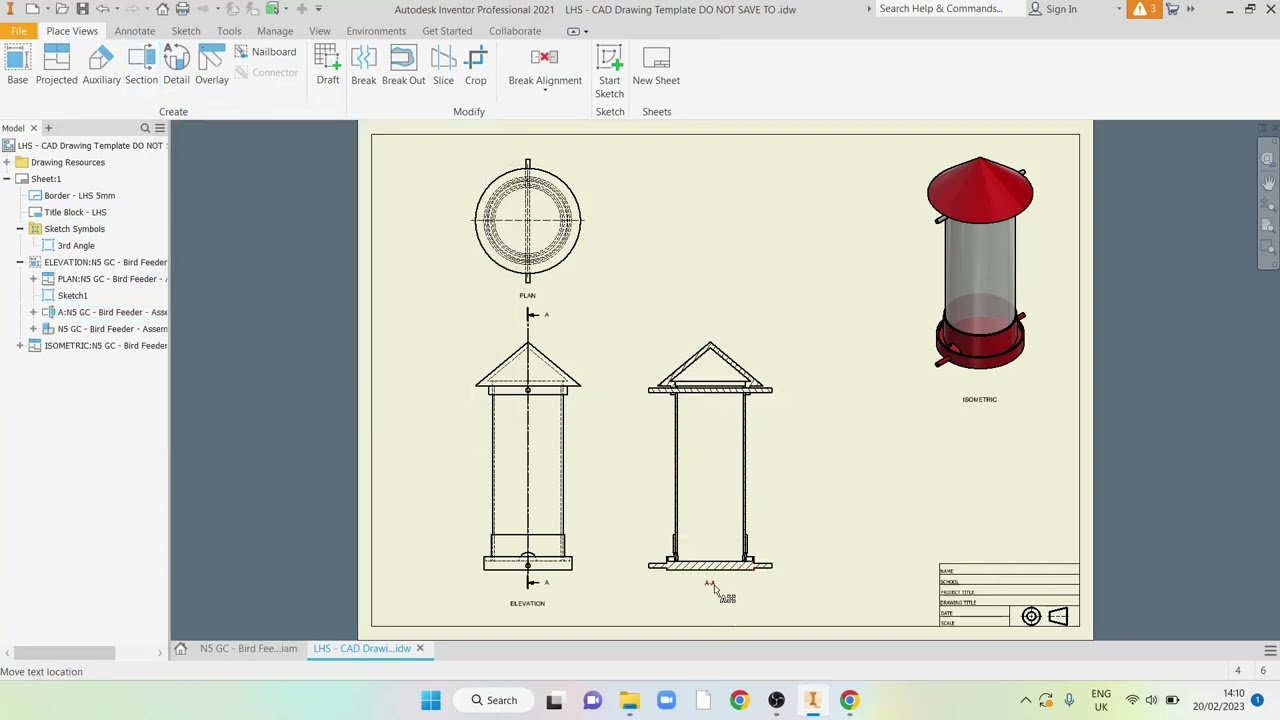This screenshot has width=1280, height=720.
Task: Switch to the Sketch ribbon tab
Action: pyautogui.click(x=186, y=31)
